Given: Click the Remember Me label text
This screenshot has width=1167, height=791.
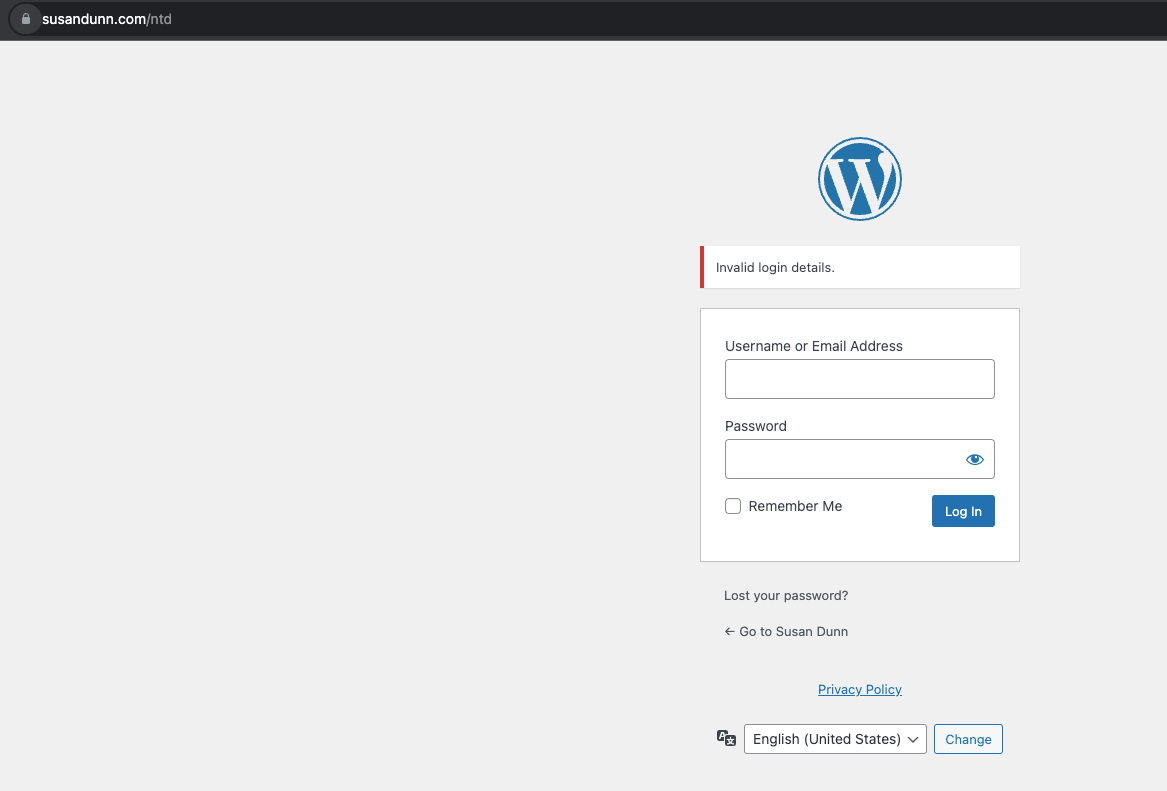Looking at the screenshot, I should (x=795, y=506).
